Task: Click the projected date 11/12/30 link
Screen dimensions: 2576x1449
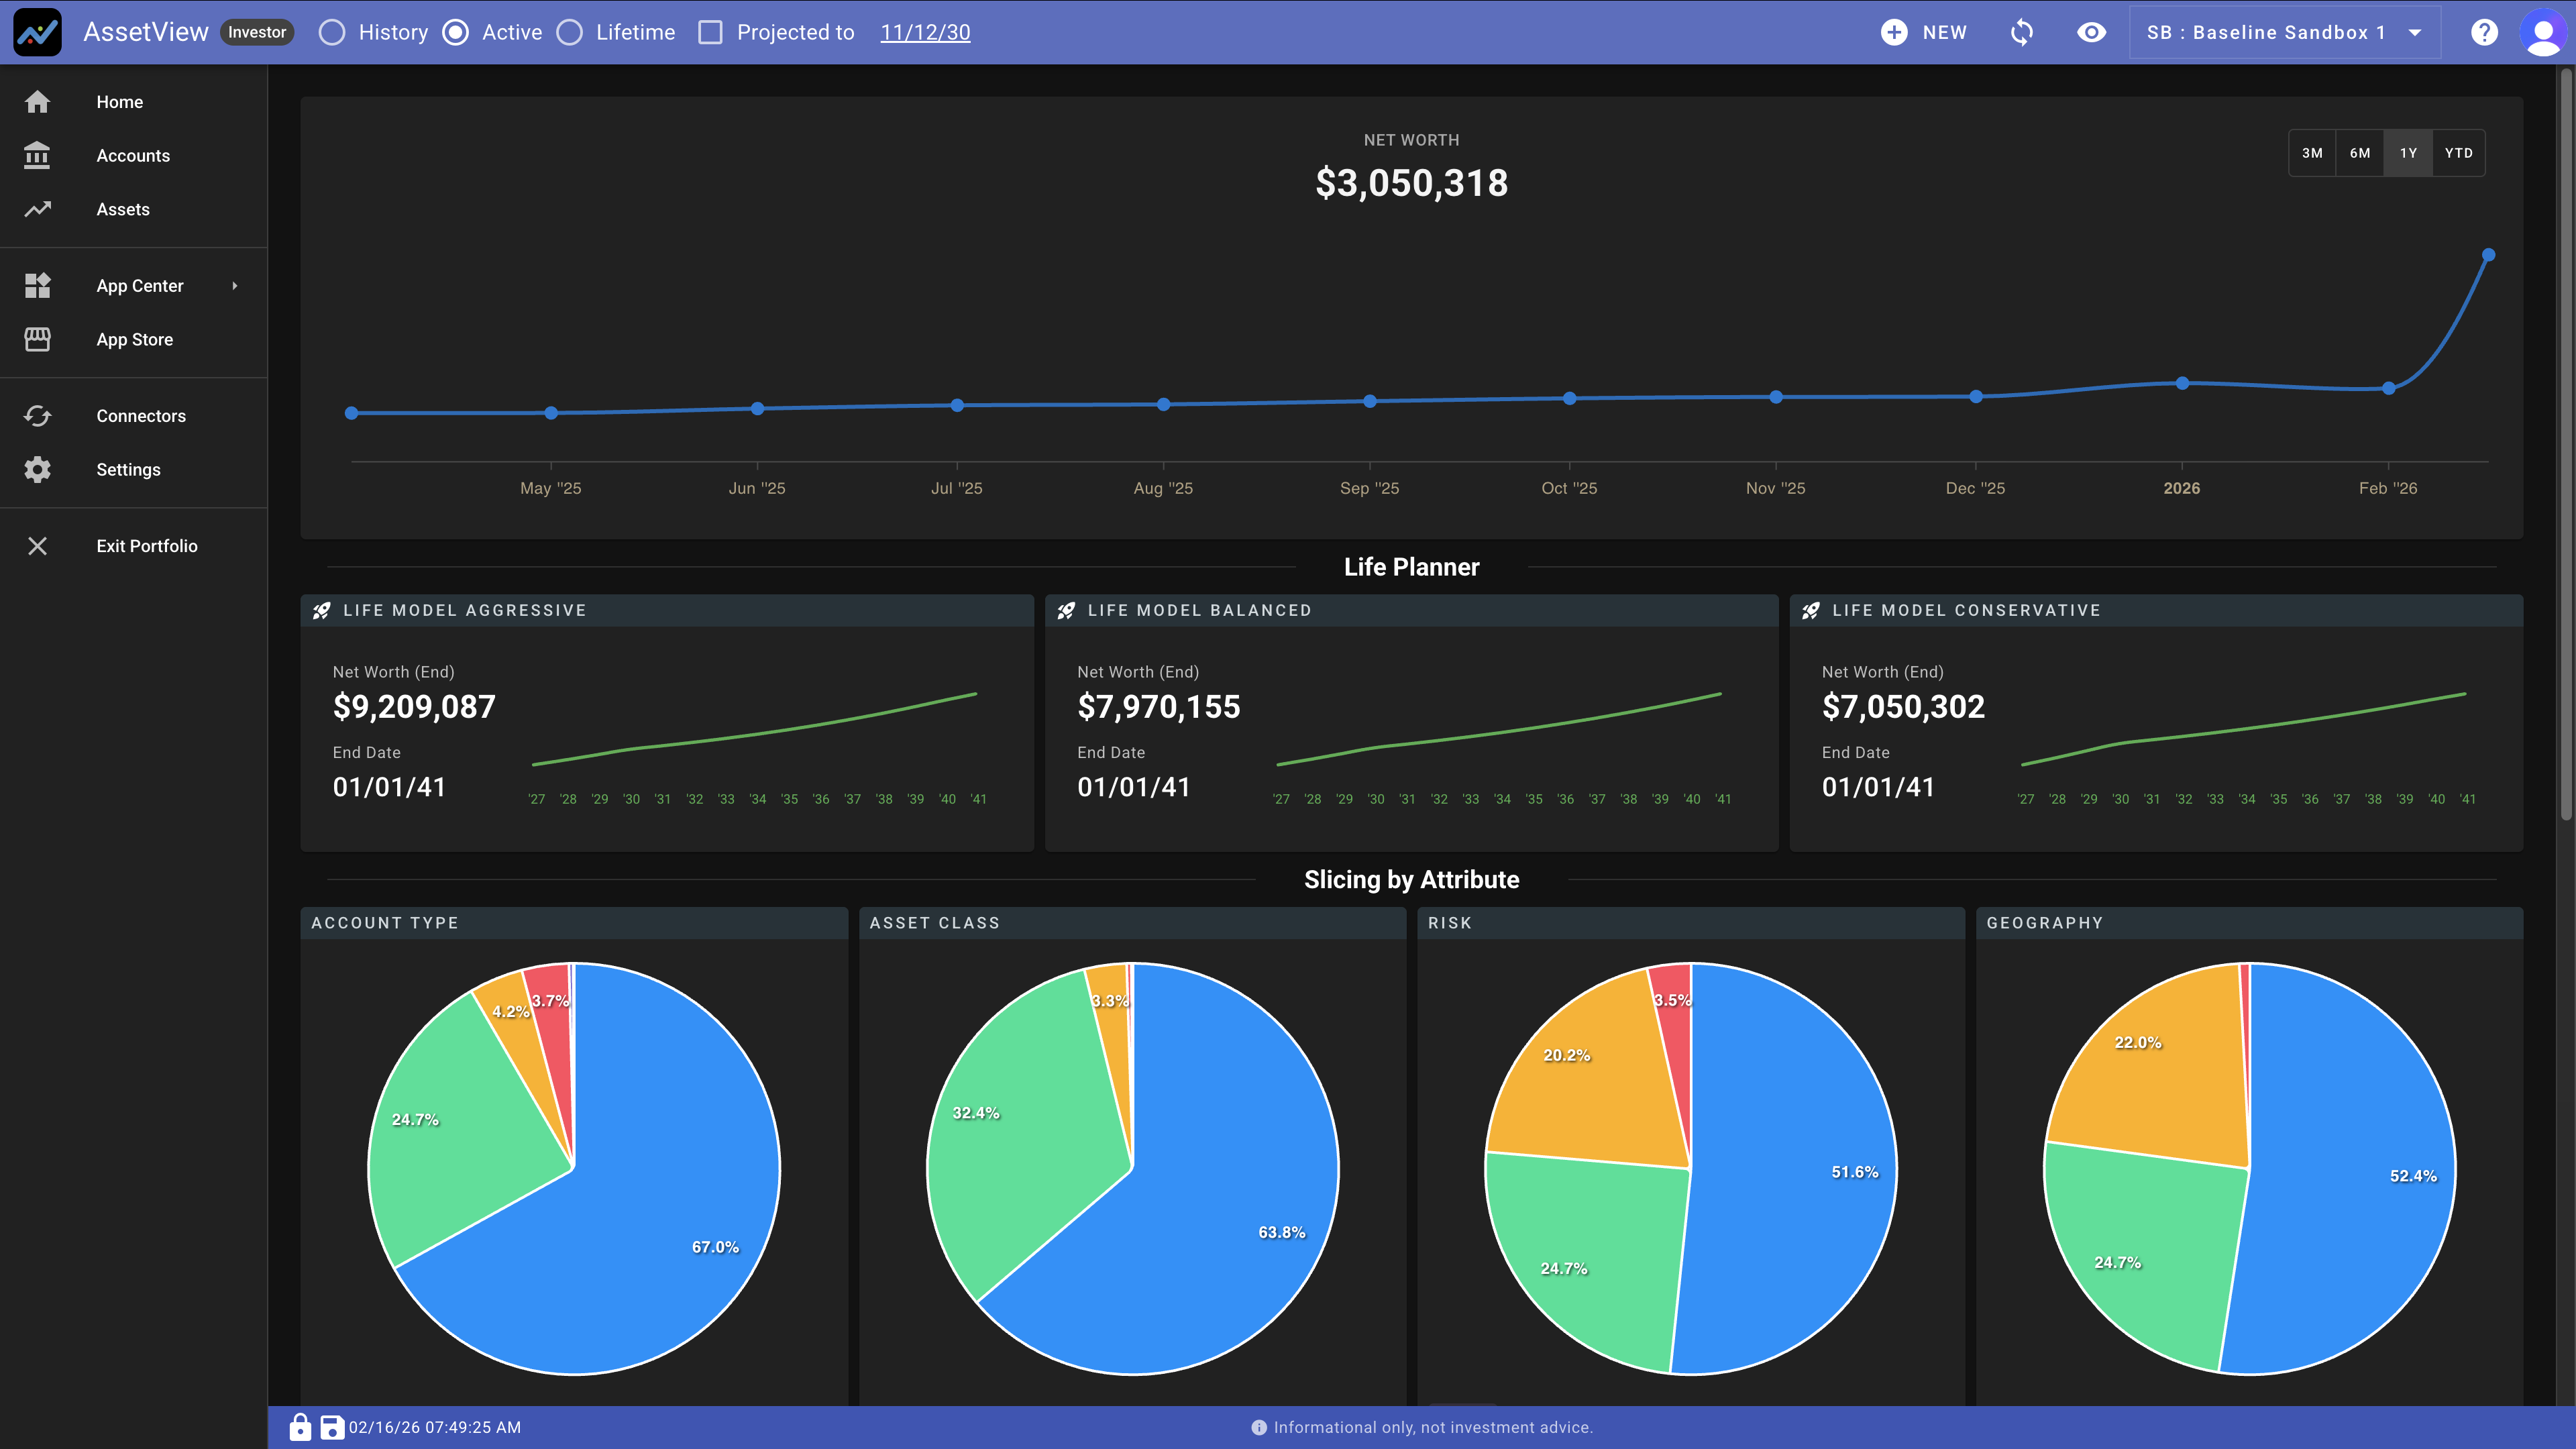Action: pos(925,32)
